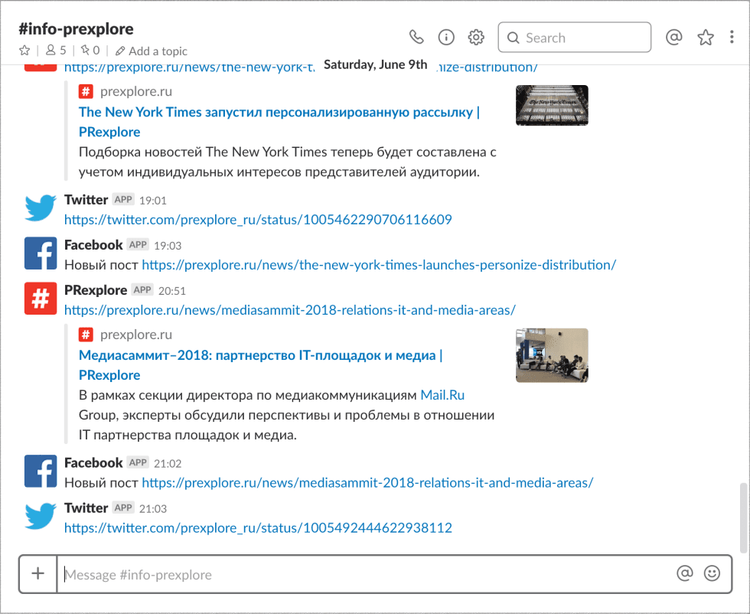
Task: Open more options three-dot menu
Action: pos(731,37)
